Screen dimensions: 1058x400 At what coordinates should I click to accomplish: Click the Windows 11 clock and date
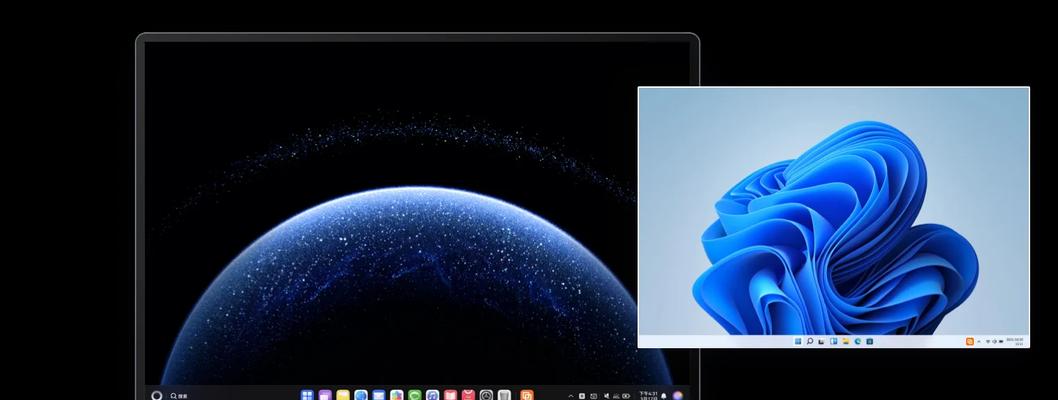[x=1015, y=342]
